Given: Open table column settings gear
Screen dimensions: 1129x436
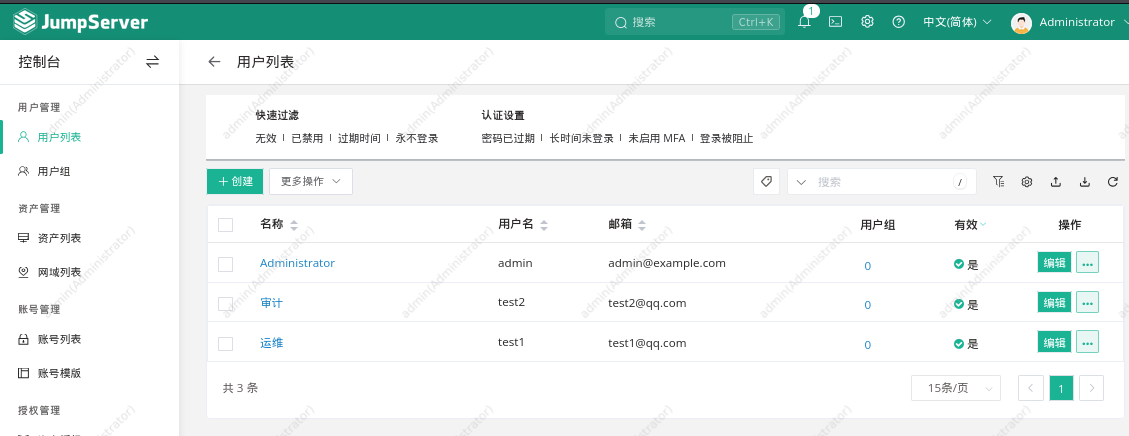Looking at the screenshot, I should [1027, 182].
